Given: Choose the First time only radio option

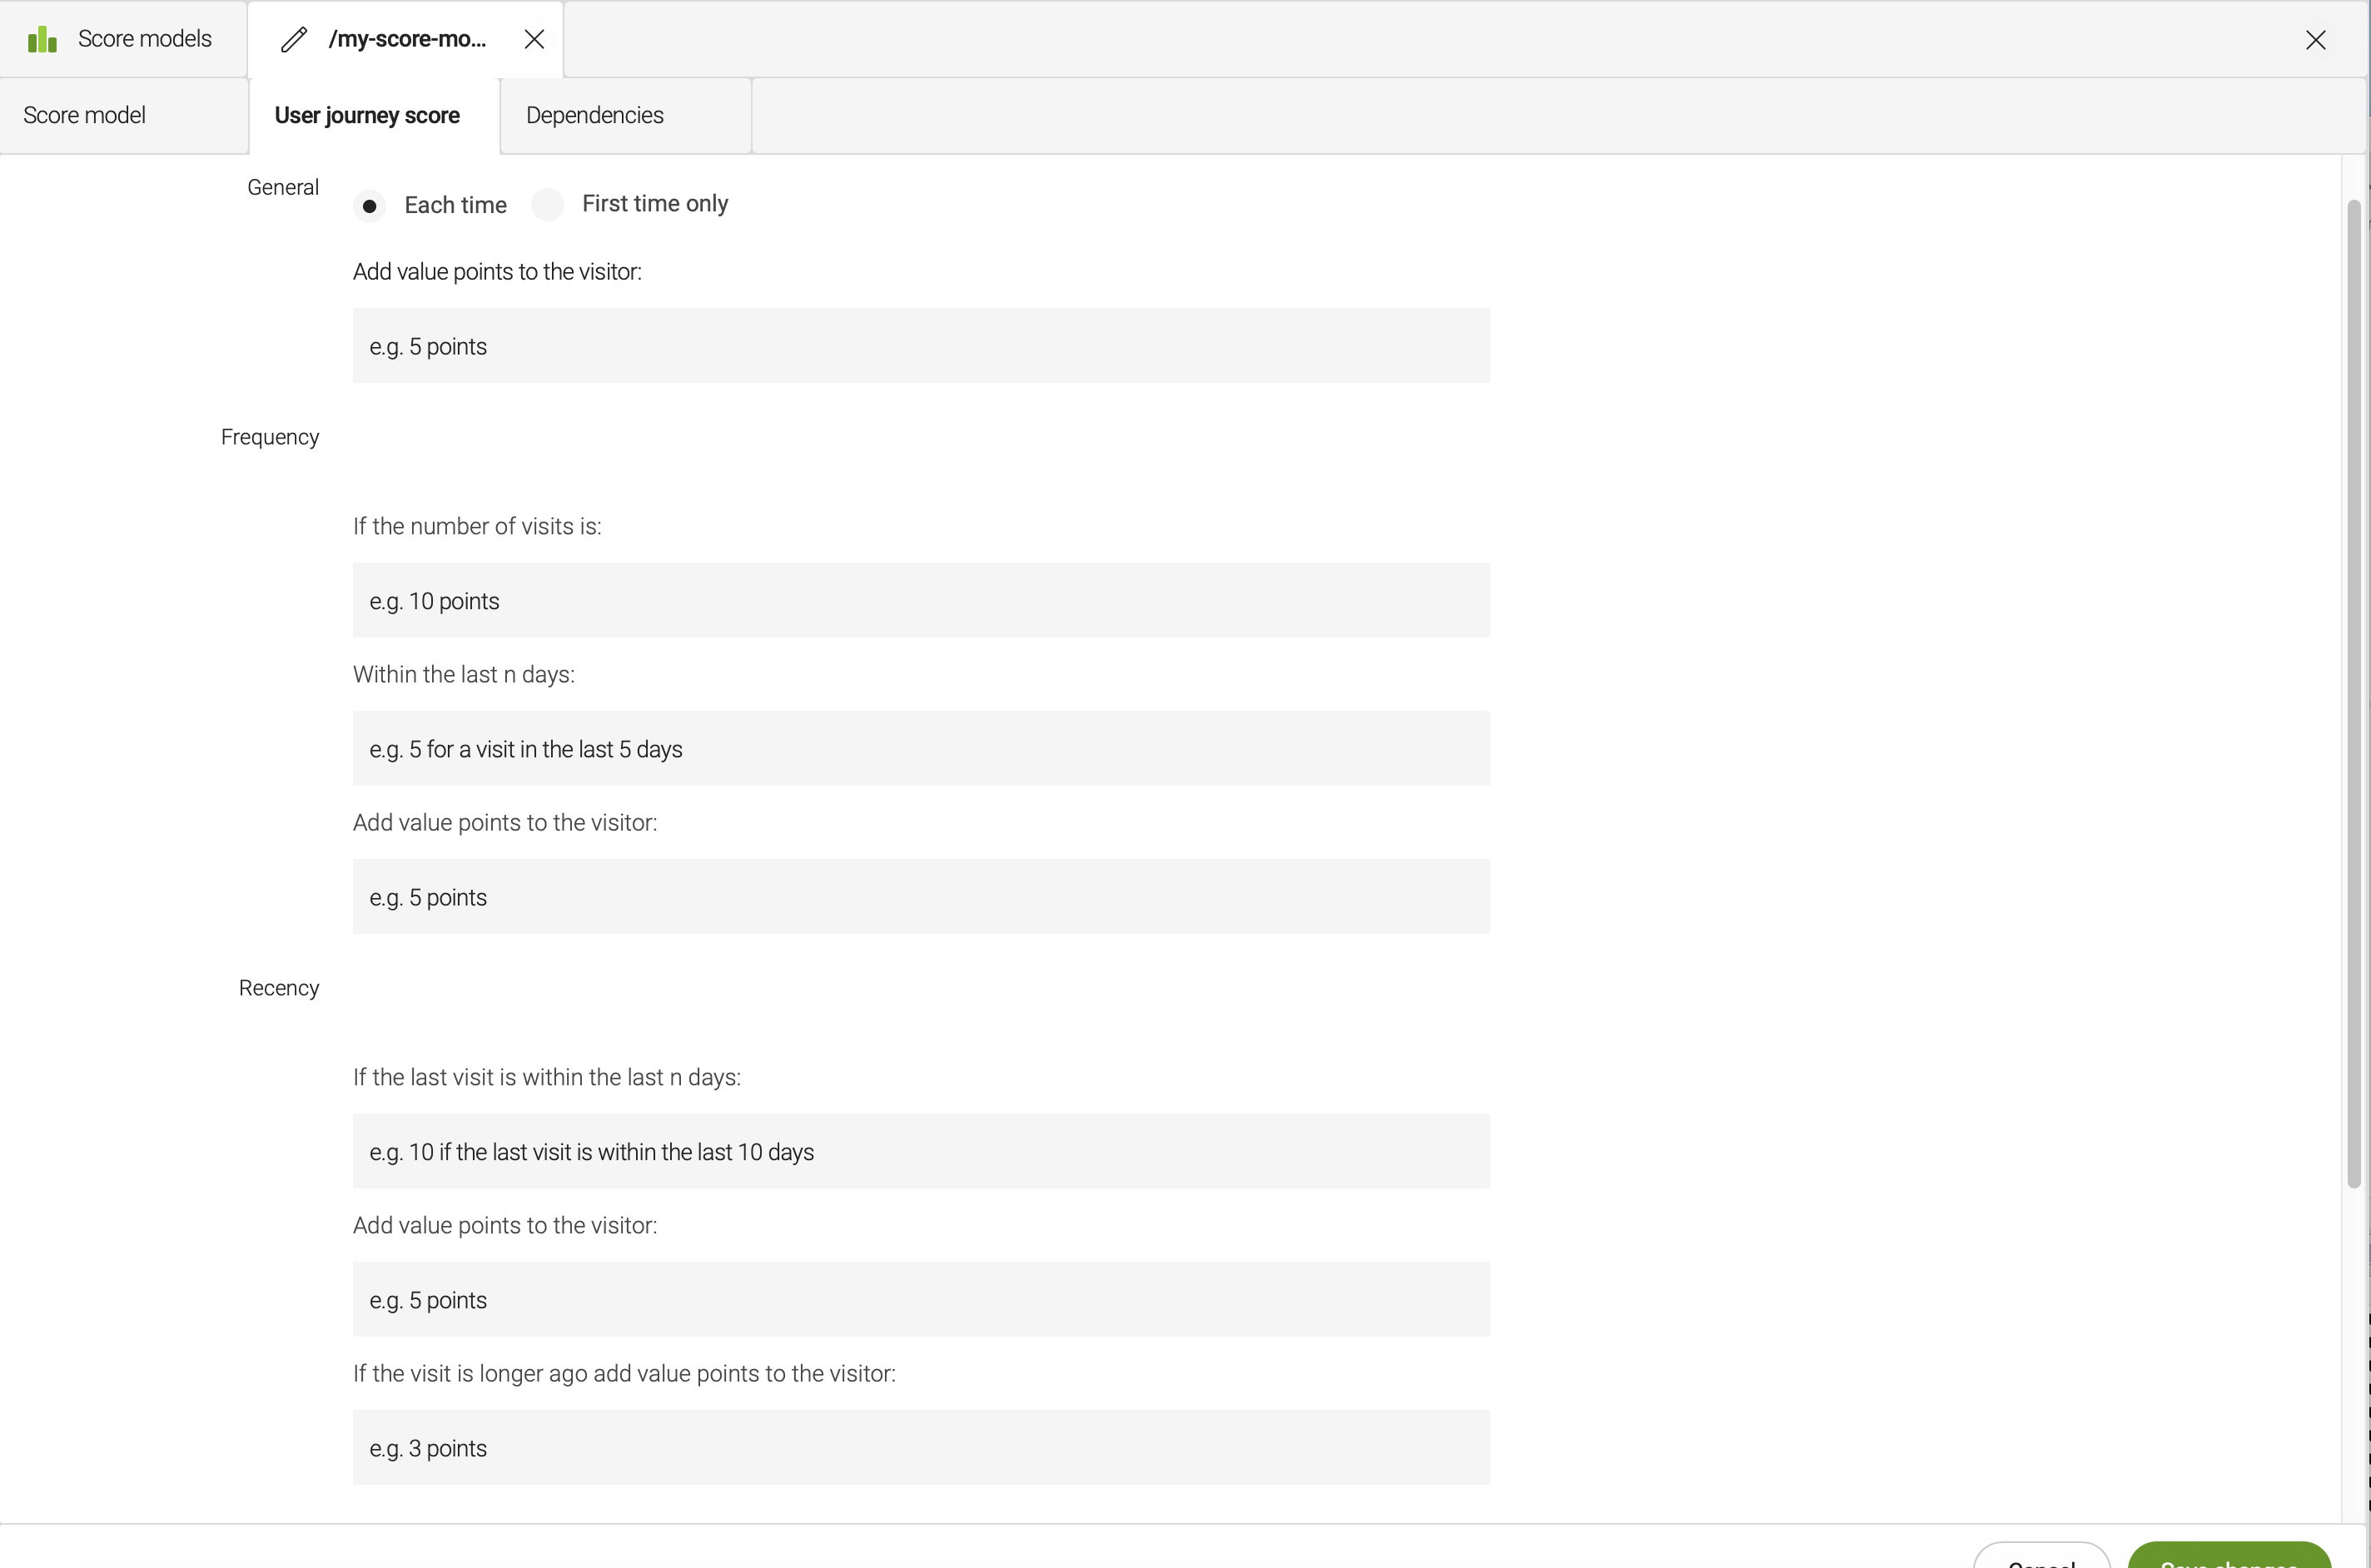Looking at the screenshot, I should 548,205.
